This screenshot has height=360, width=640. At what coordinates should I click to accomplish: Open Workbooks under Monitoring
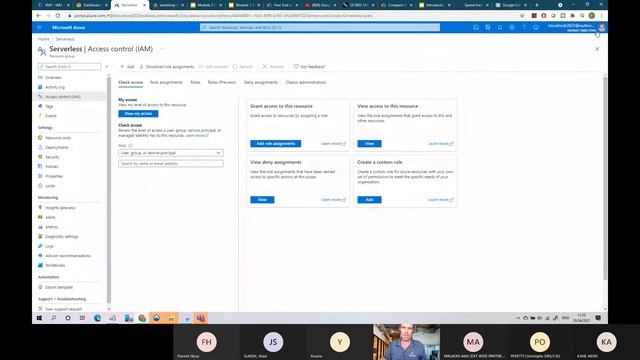(x=55, y=266)
